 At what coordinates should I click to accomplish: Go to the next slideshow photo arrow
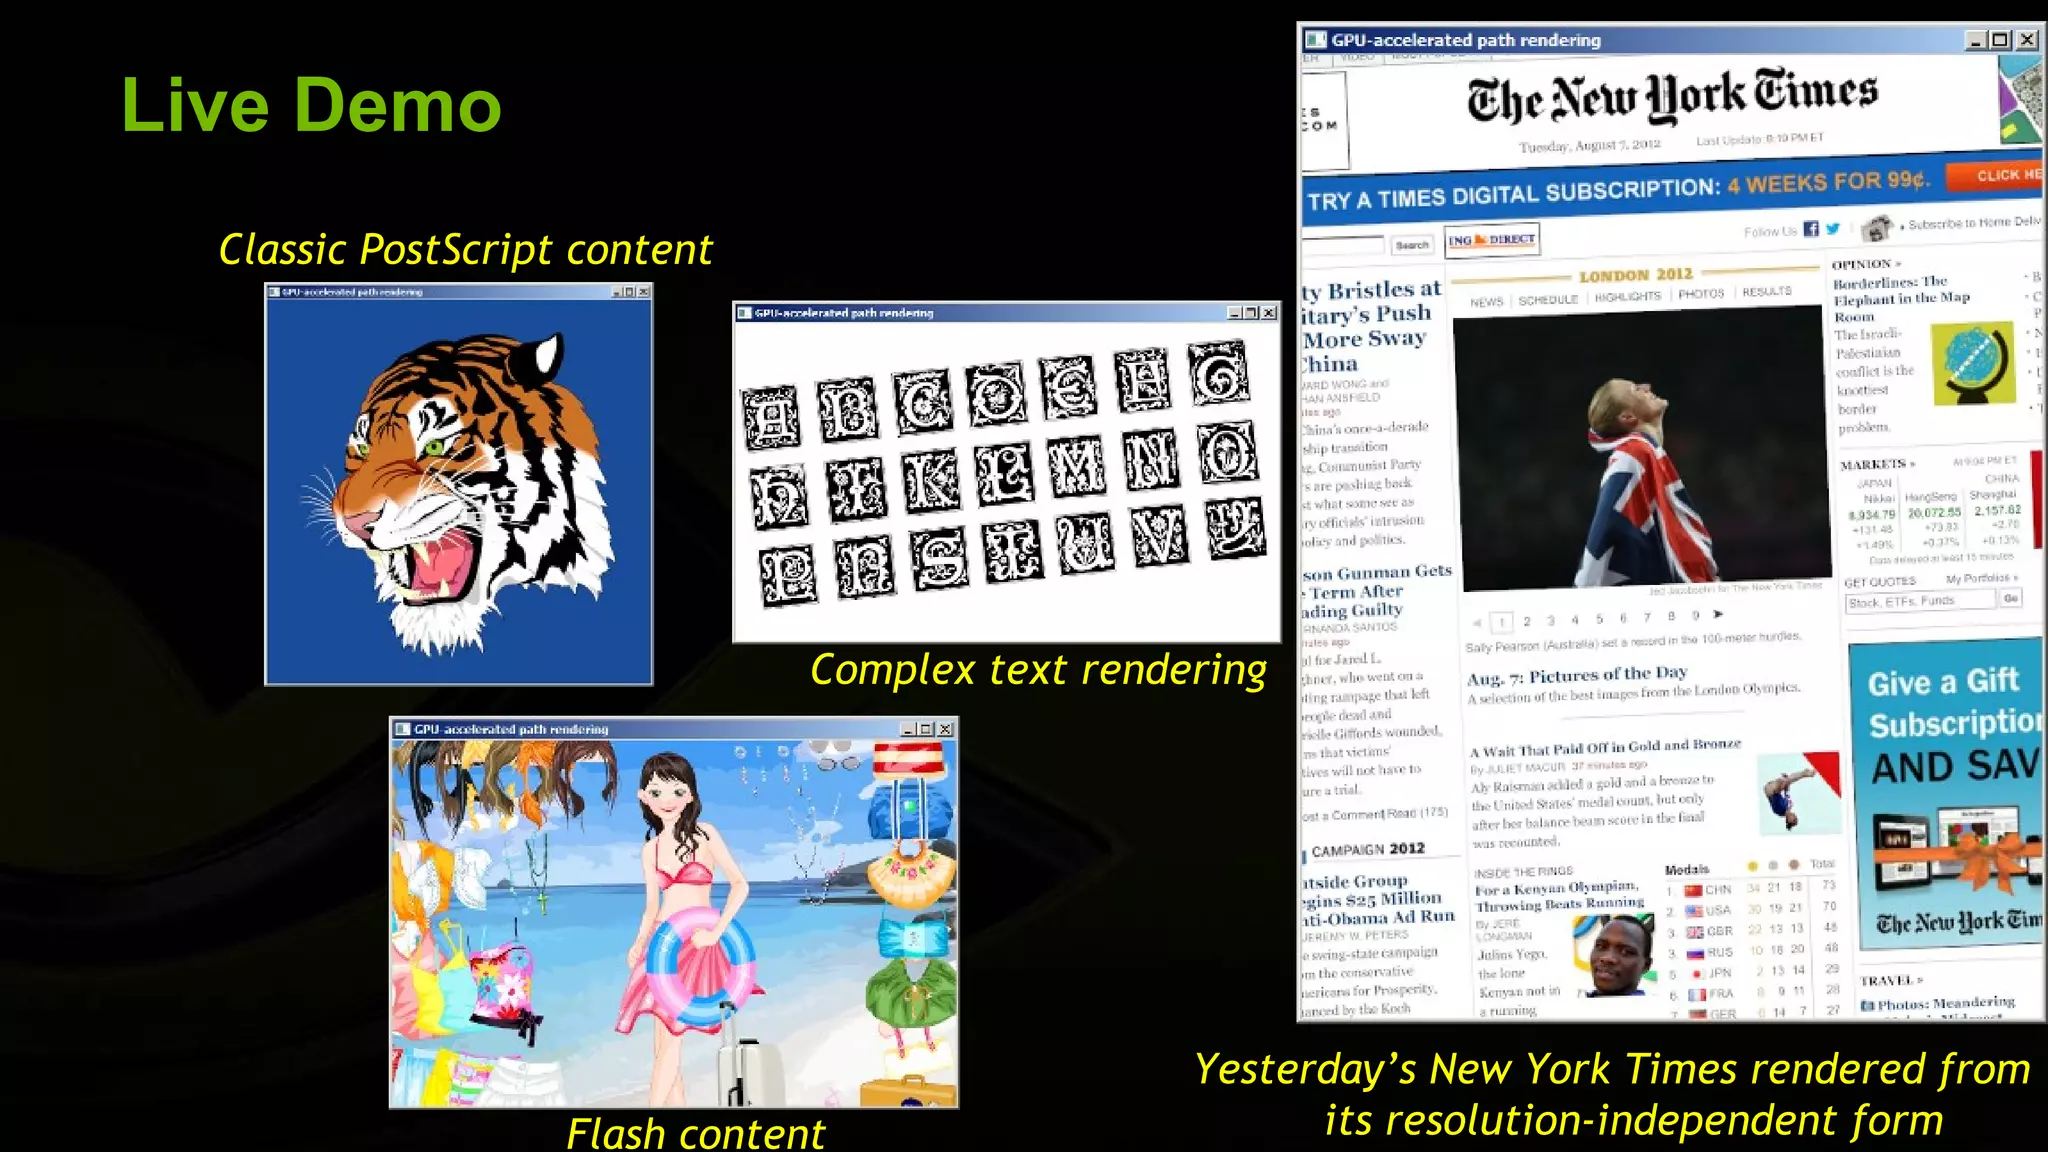[1719, 614]
